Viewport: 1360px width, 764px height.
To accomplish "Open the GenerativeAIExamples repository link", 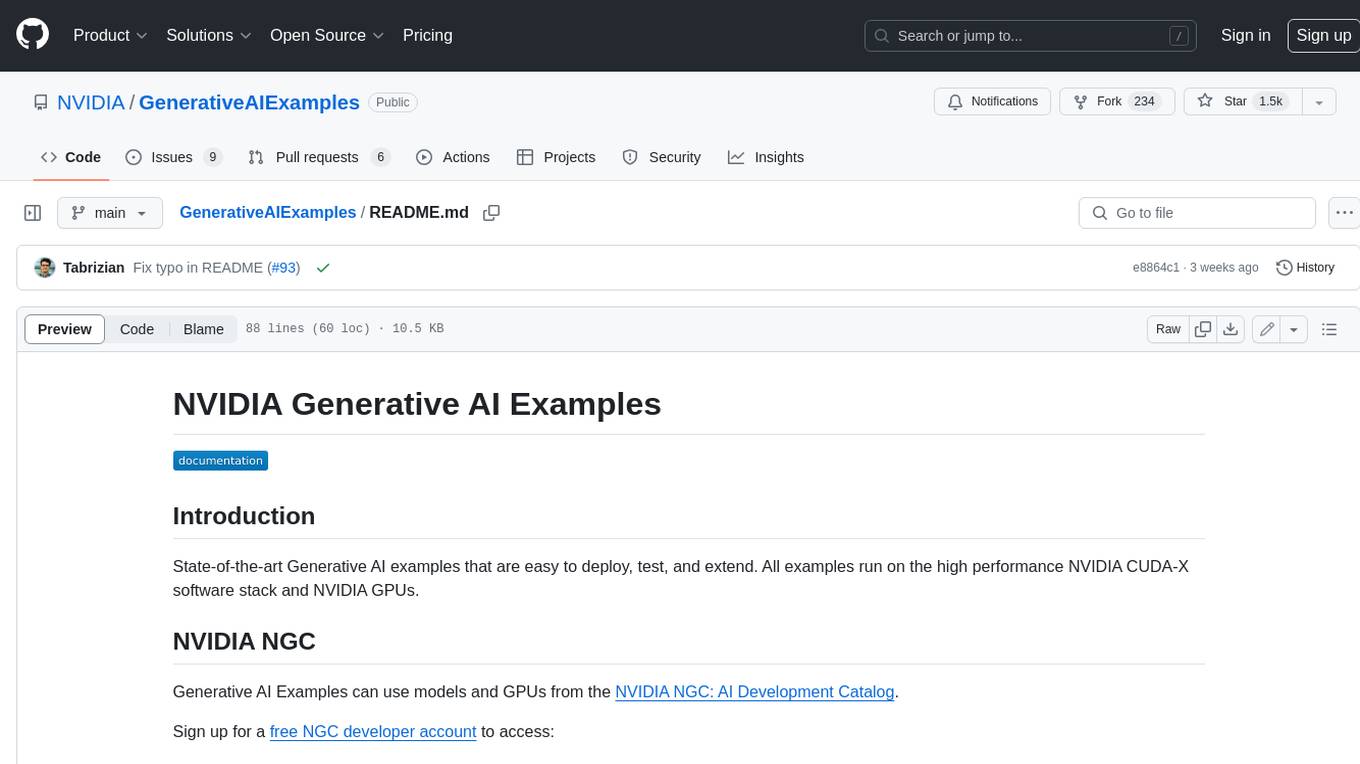I will tap(249, 102).
